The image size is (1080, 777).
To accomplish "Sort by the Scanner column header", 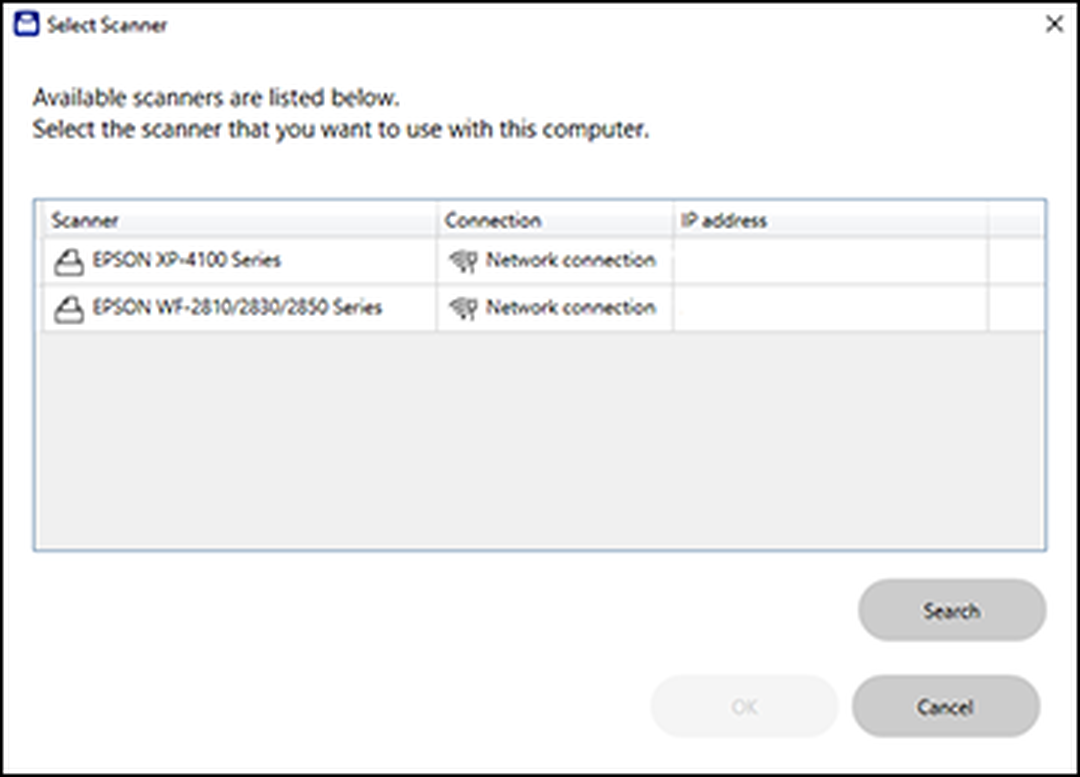I will pos(240,220).
